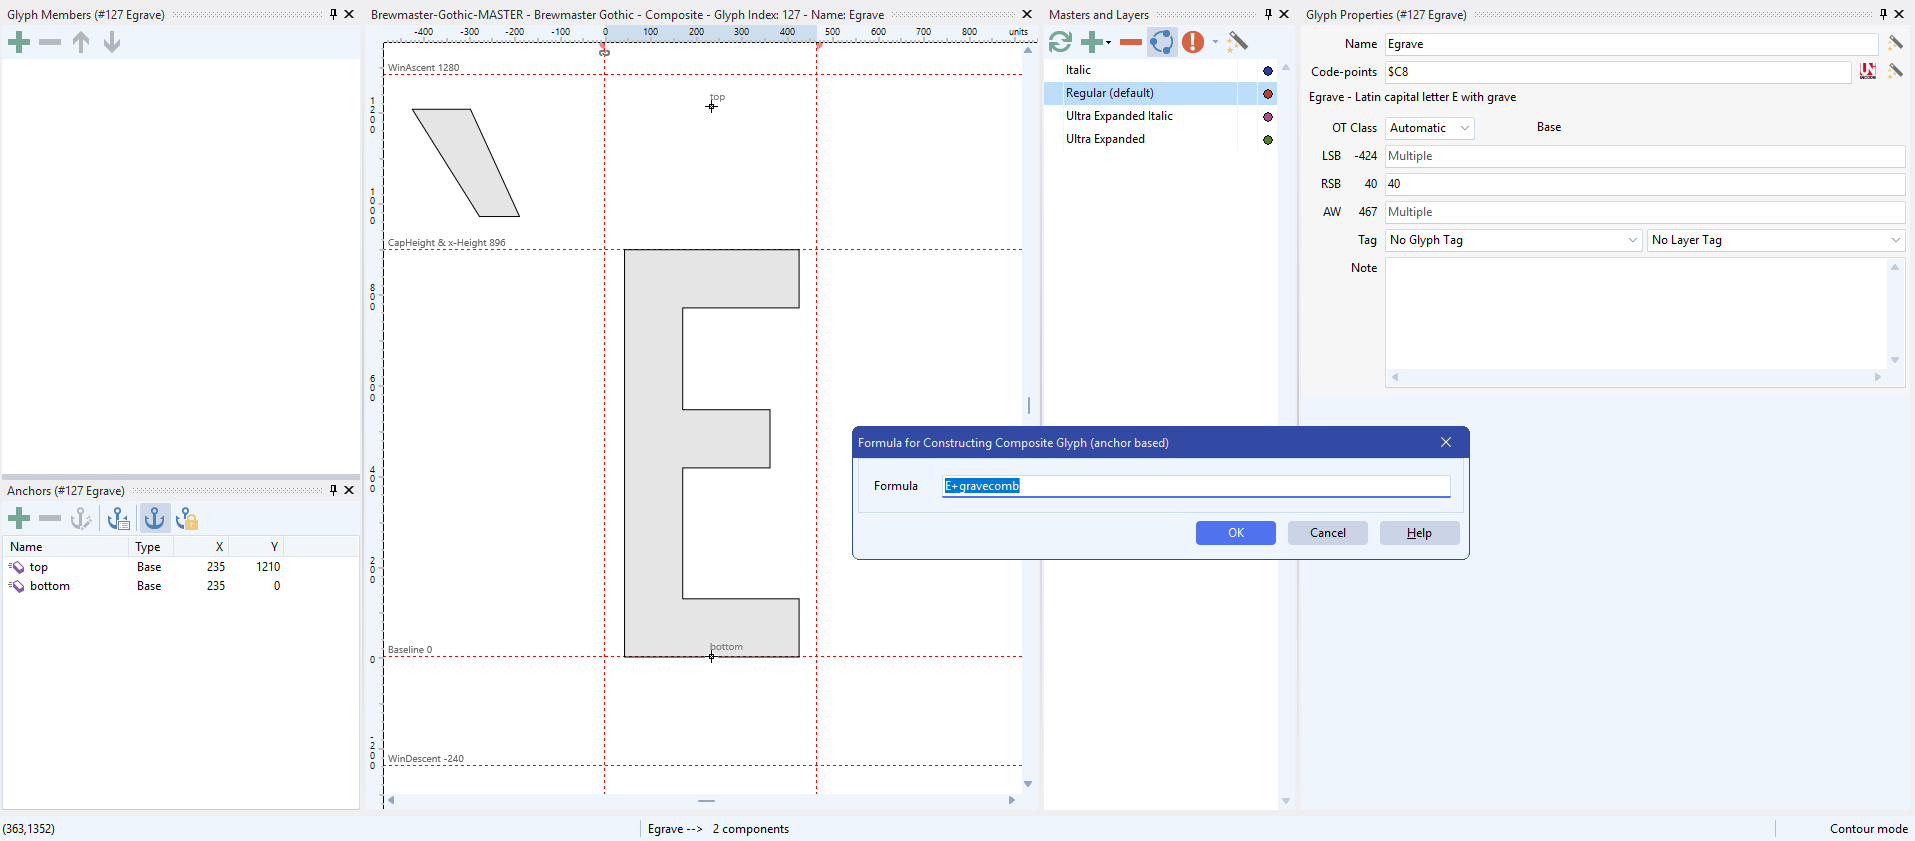Screen dimensions: 1915x841
Task: Add a new glyph member with plus icon
Action: [x=19, y=42]
